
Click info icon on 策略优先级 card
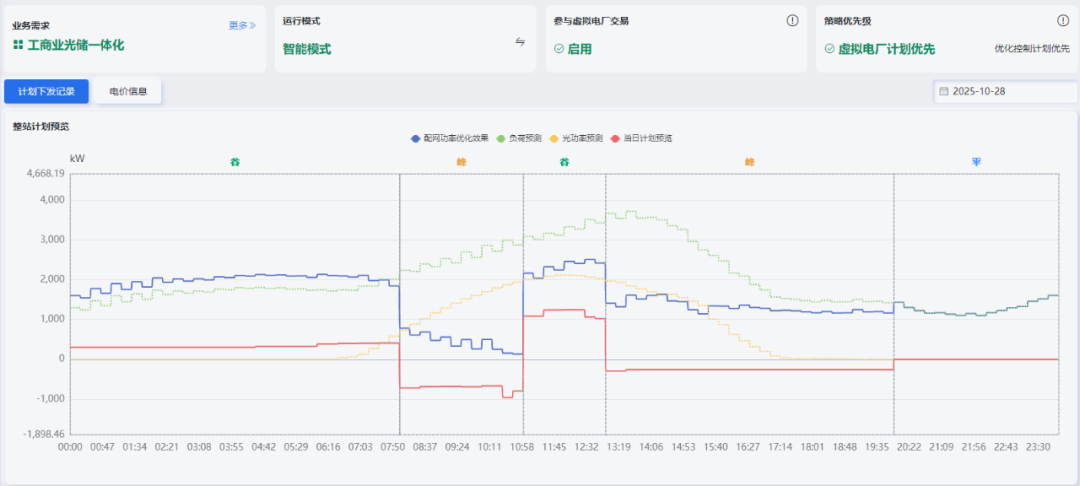click(1063, 20)
